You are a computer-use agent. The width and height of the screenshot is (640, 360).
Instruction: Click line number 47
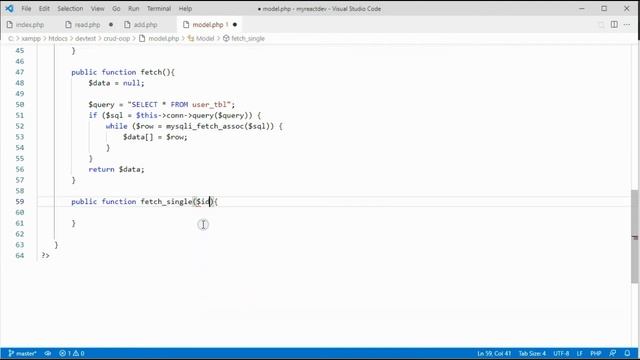[20, 72]
